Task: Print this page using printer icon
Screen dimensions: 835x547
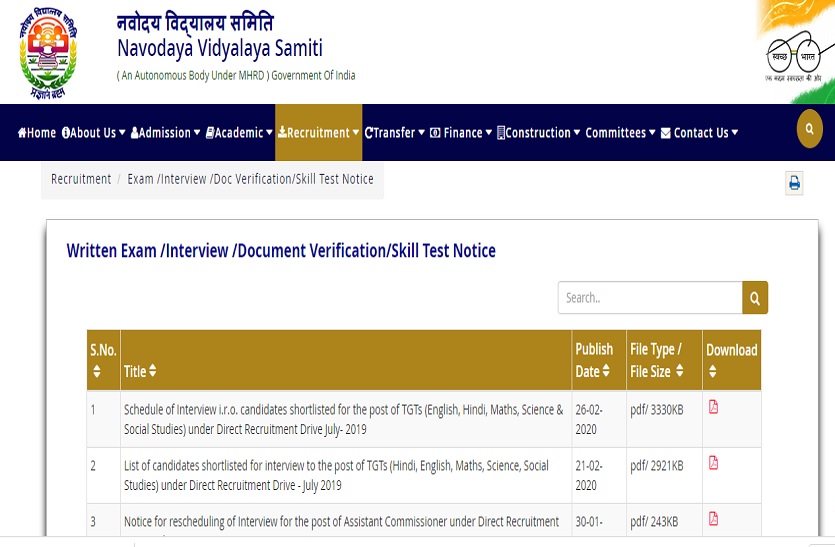Action: coord(794,183)
